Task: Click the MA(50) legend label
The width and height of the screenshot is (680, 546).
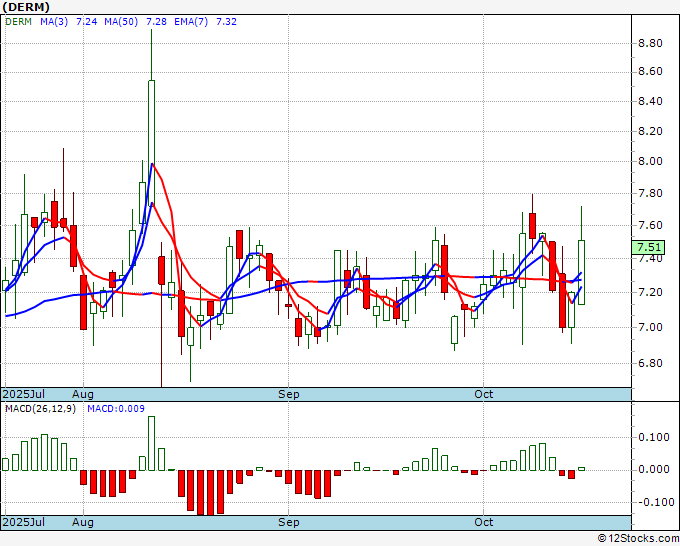Action: point(121,22)
